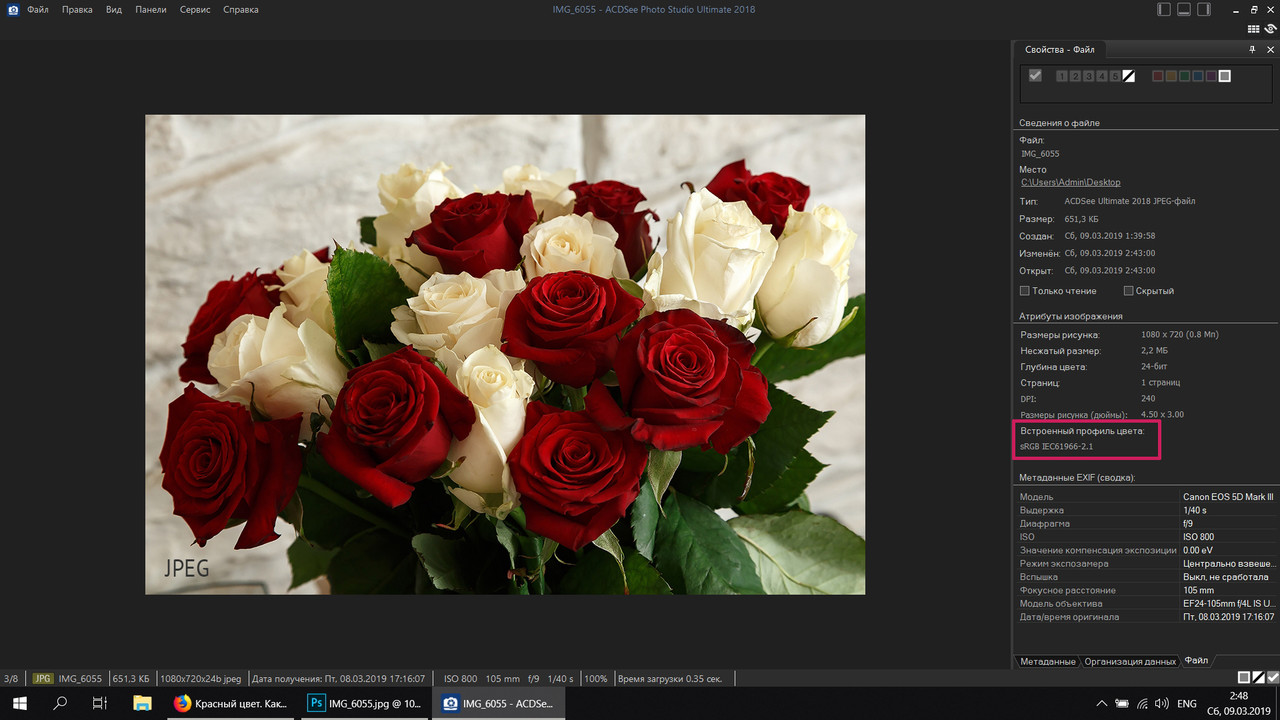
Task: Switch to the Метаданные tab
Action: click(x=1048, y=661)
